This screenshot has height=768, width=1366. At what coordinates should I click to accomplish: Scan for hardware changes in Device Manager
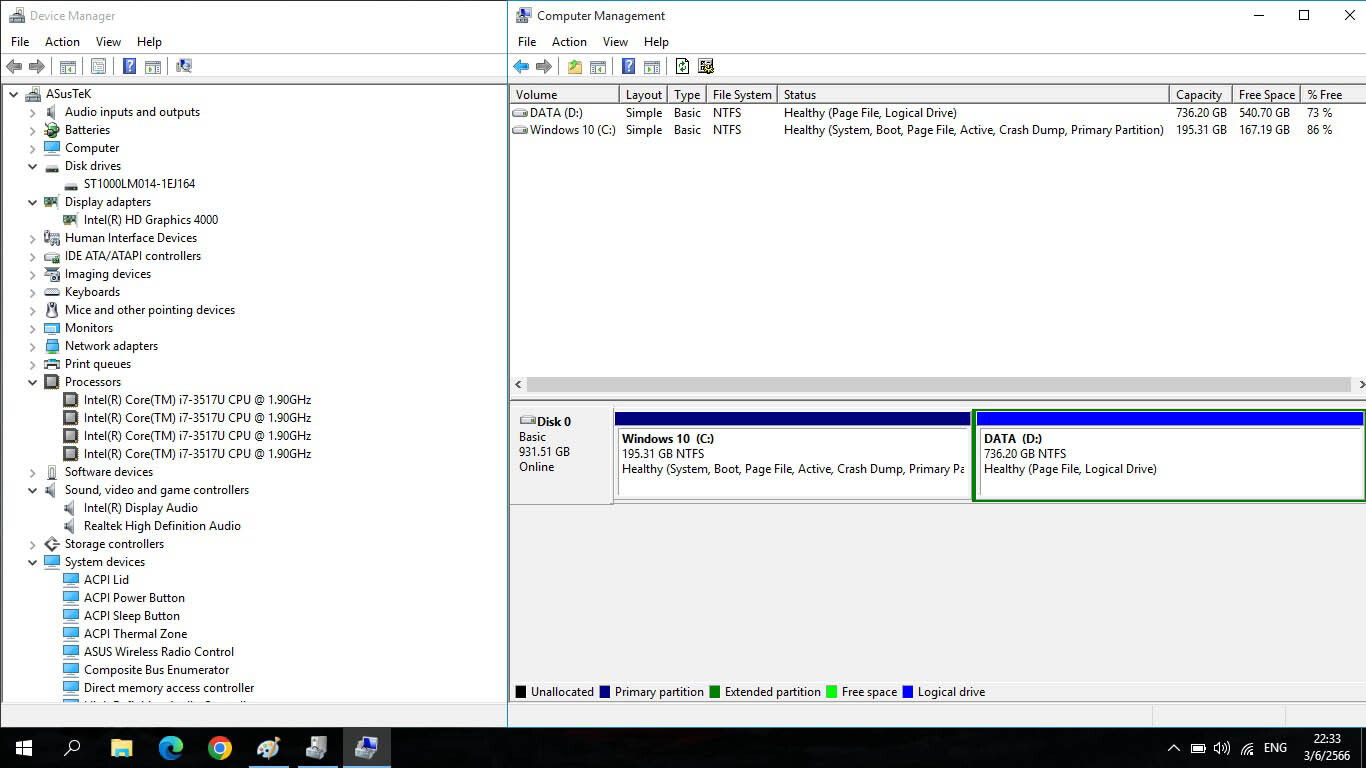[184, 67]
